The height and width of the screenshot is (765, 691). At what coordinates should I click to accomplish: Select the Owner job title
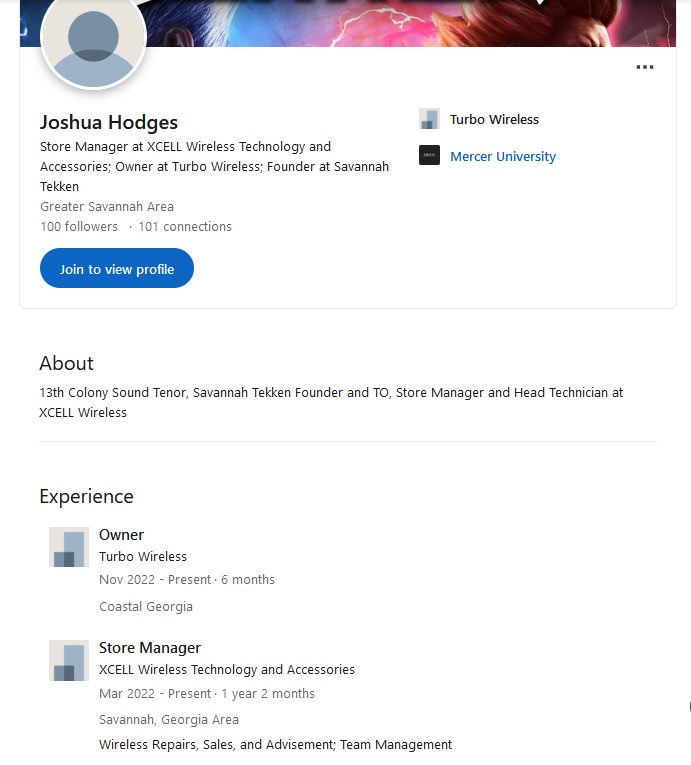coord(122,535)
